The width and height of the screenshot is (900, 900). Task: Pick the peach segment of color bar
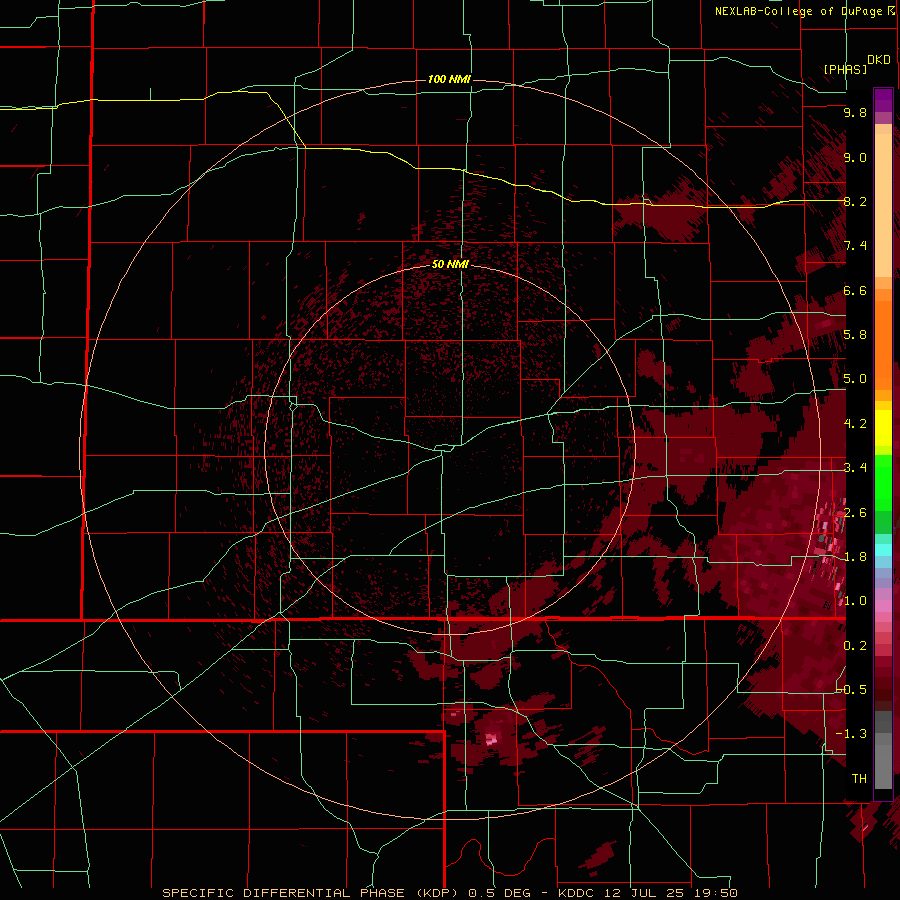click(883, 201)
